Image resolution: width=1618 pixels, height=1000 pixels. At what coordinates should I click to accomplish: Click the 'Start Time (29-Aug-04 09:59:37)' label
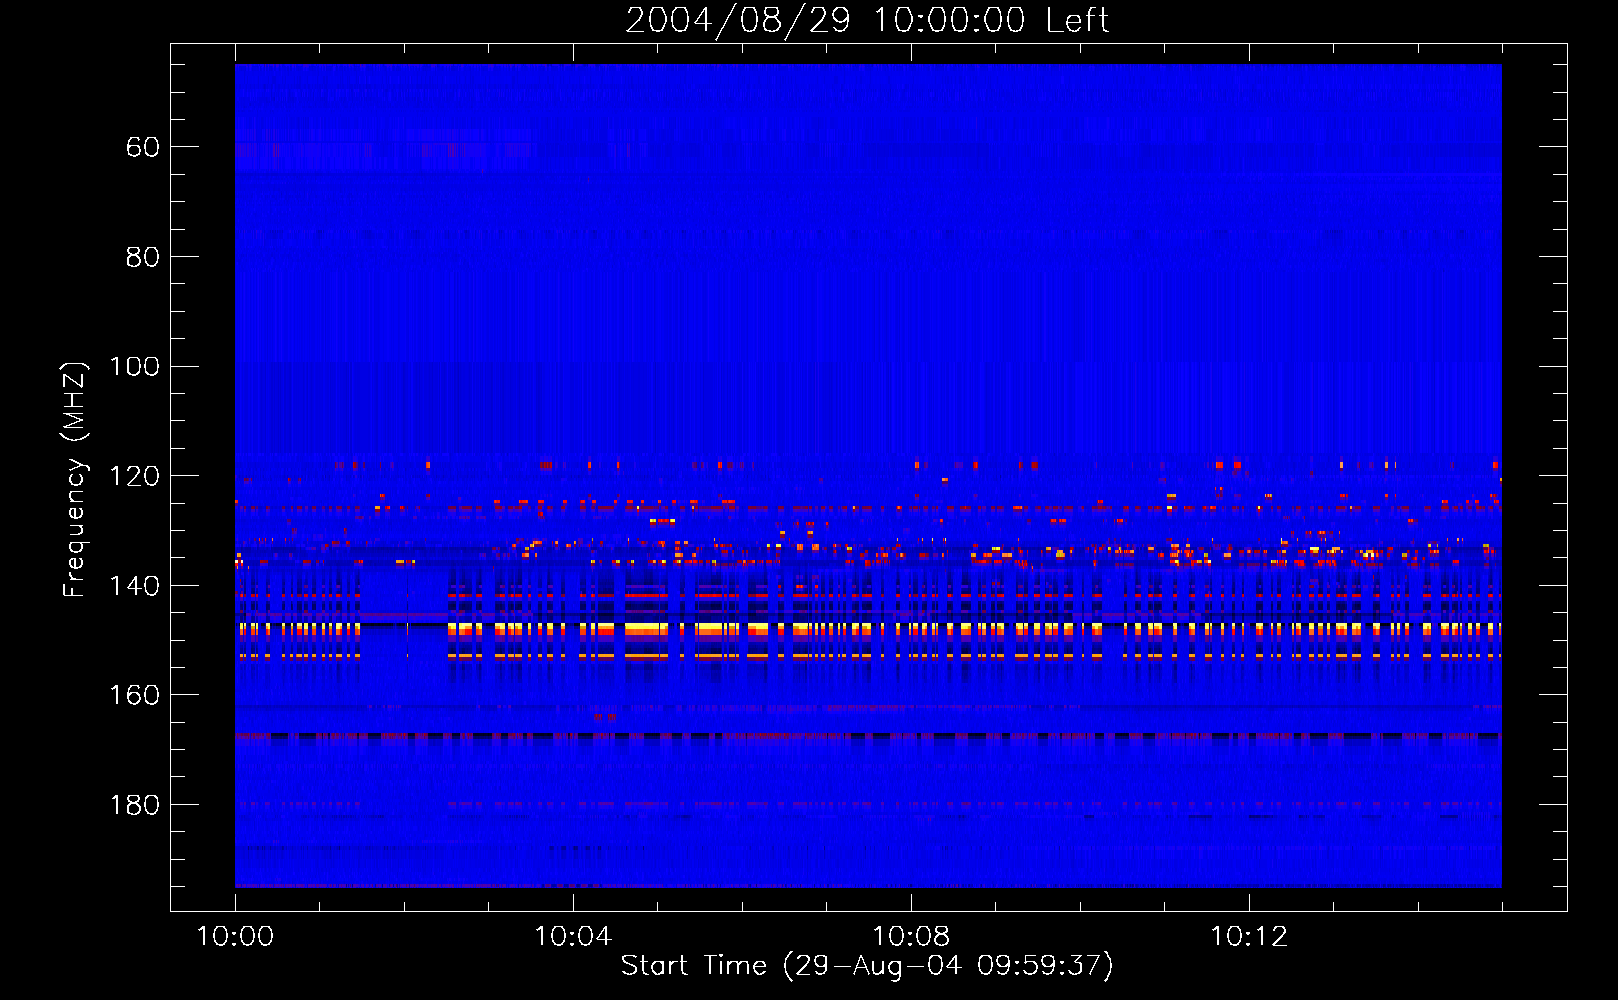click(867, 965)
